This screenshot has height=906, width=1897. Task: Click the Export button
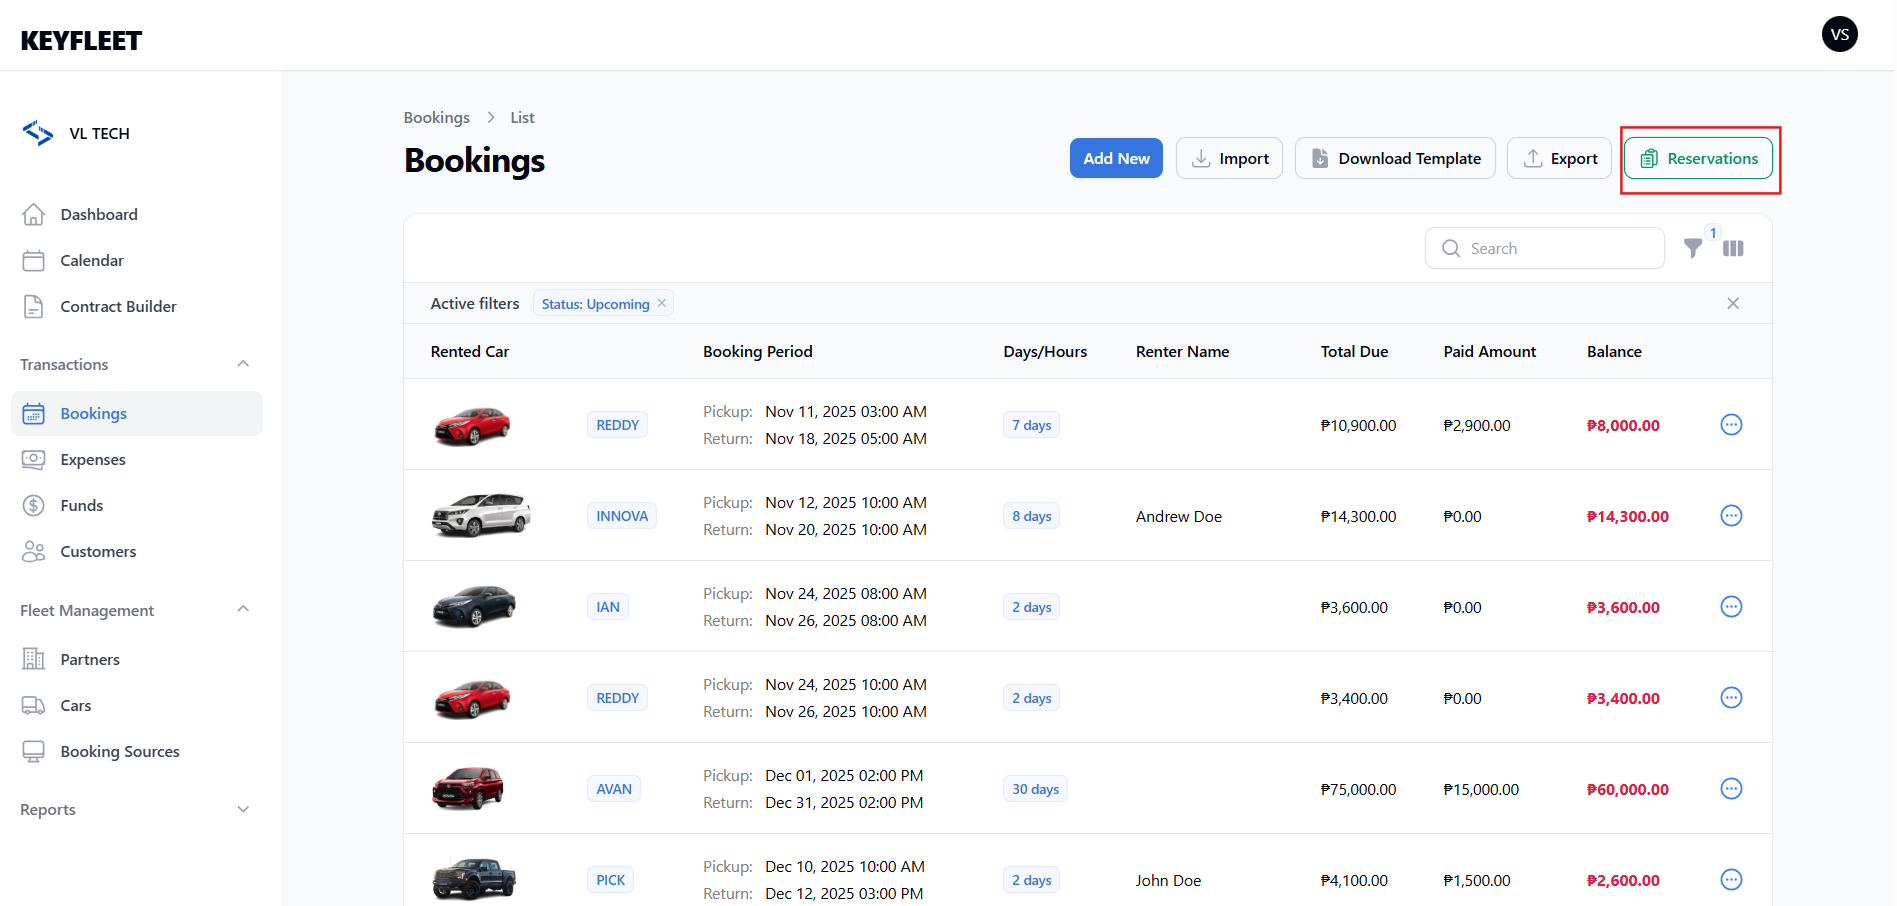[x=1559, y=159]
